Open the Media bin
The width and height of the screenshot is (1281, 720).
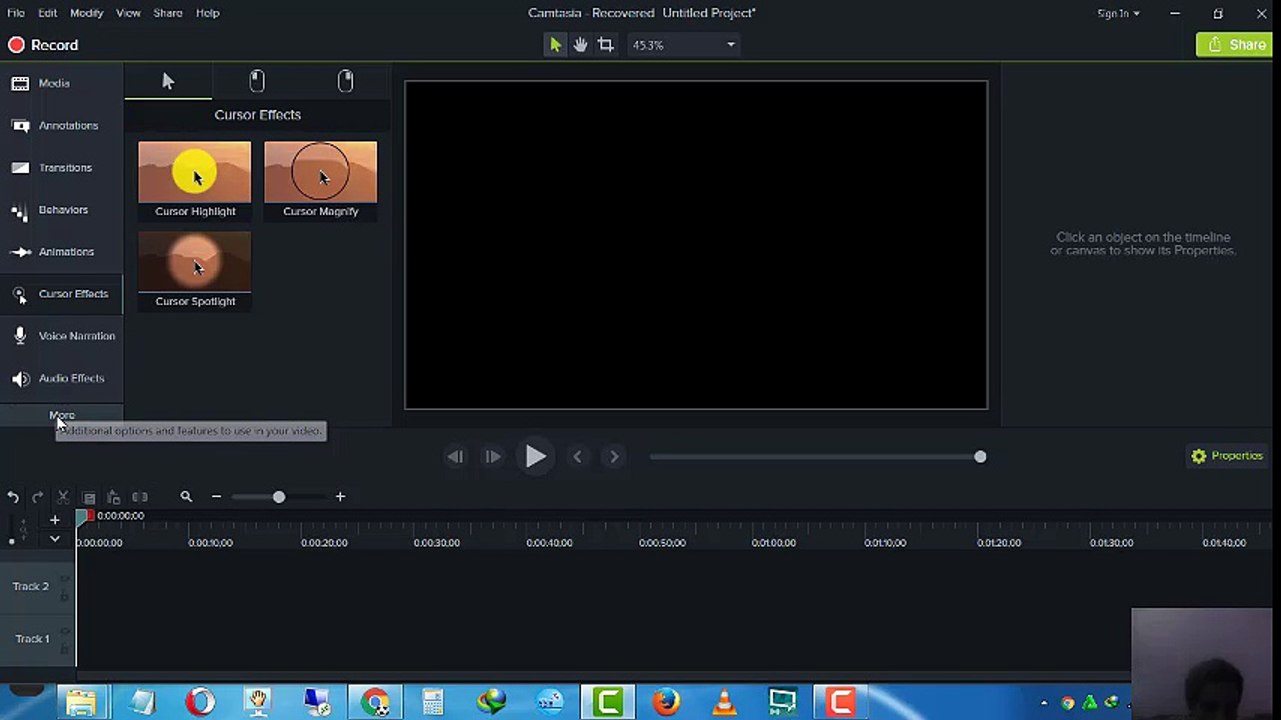pyautogui.click(x=62, y=84)
